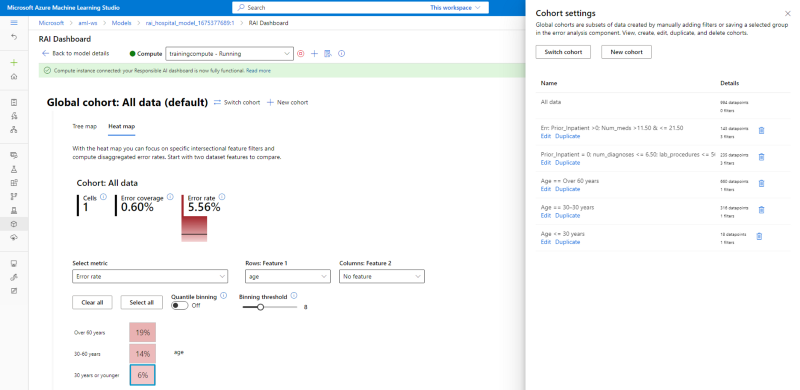
Task: Click New cohort next to Global cohort heading
Action: [x=287, y=102]
